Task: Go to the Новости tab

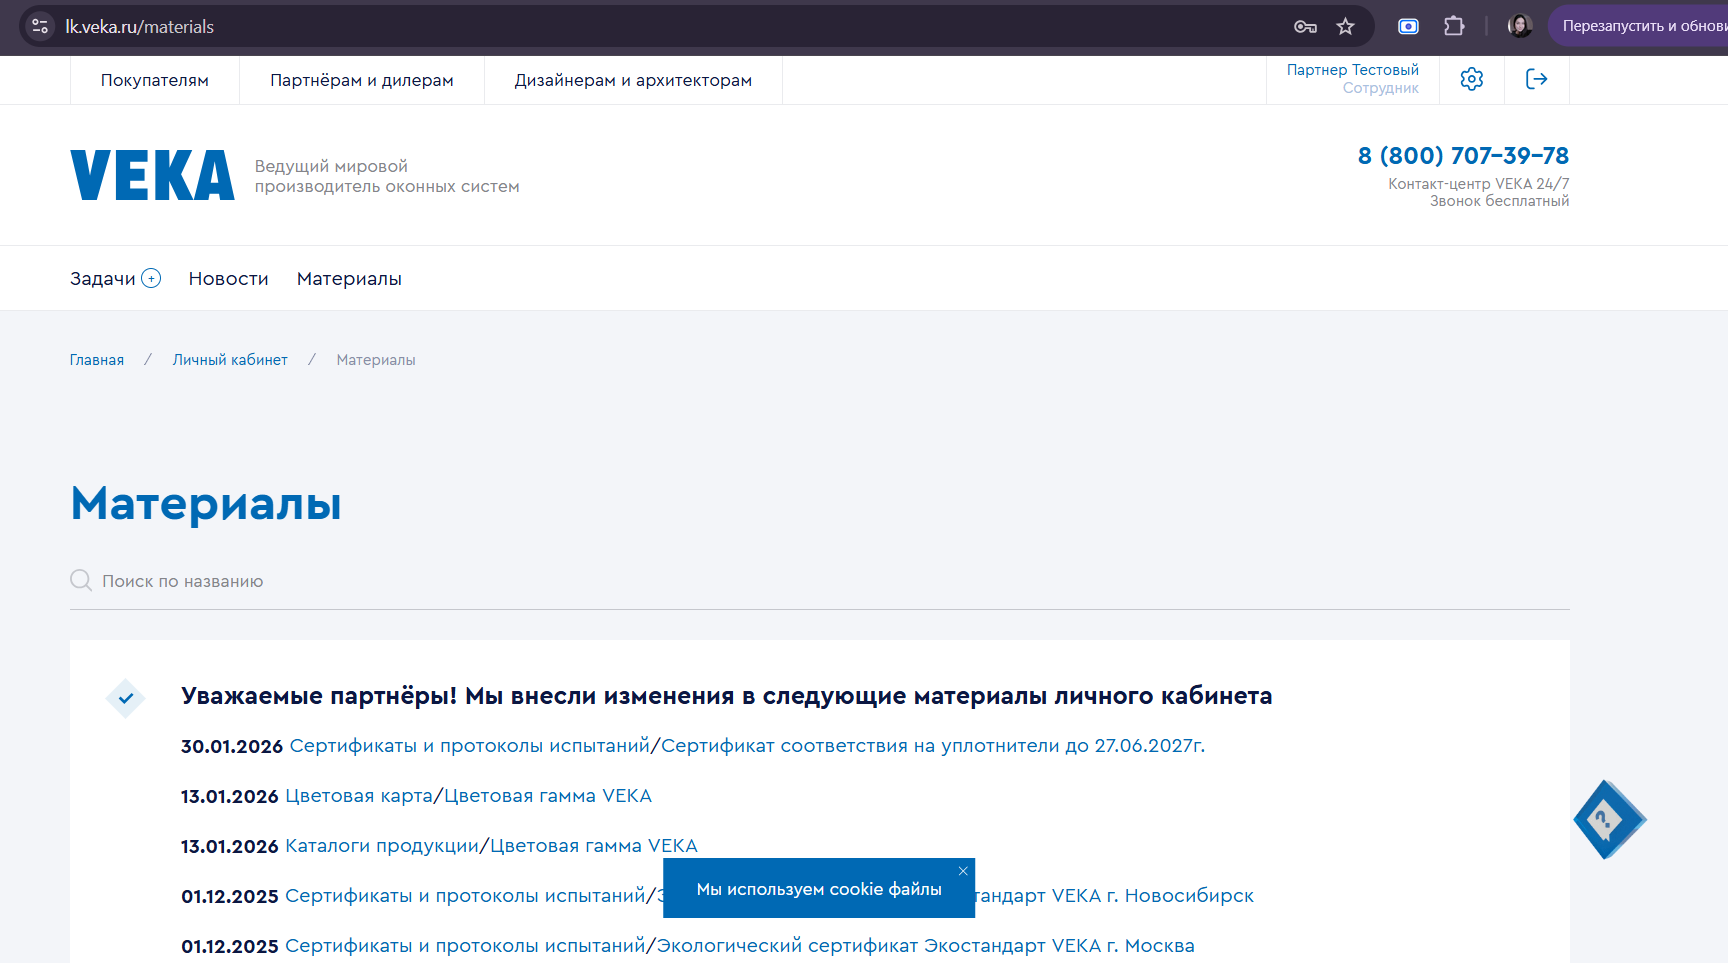Action: coord(228,278)
